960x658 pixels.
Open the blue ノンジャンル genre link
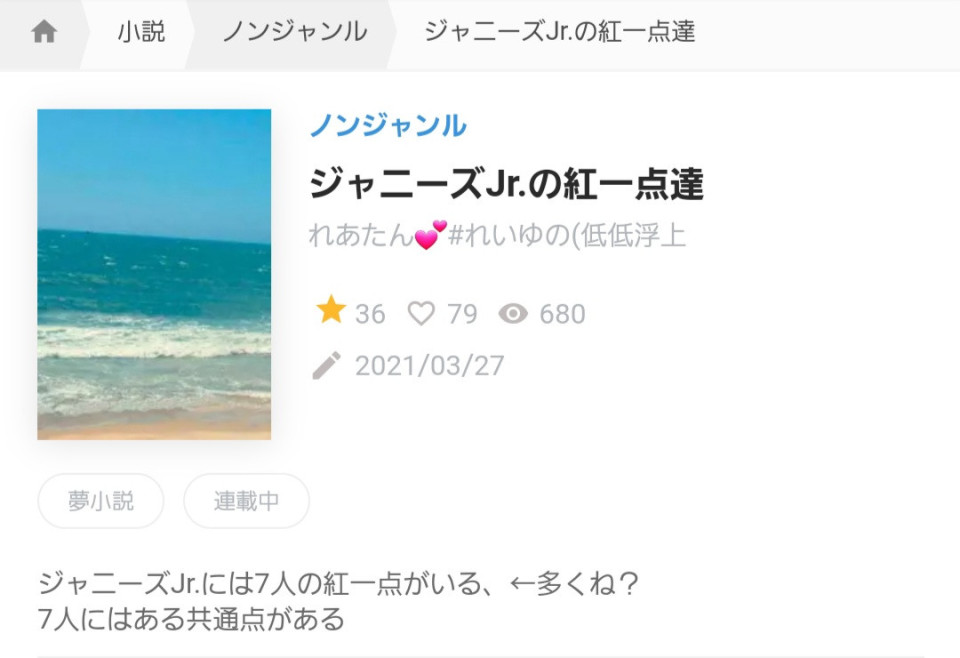(x=388, y=125)
